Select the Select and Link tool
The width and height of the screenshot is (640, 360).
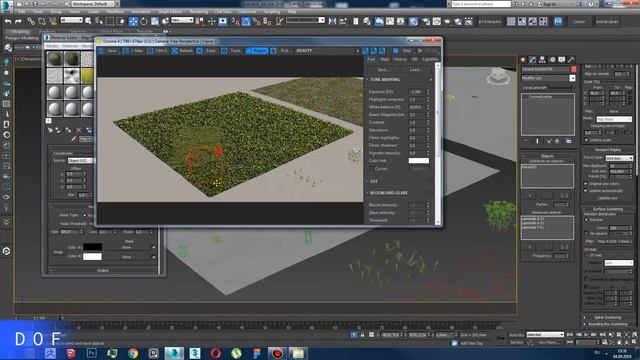tap(31, 21)
